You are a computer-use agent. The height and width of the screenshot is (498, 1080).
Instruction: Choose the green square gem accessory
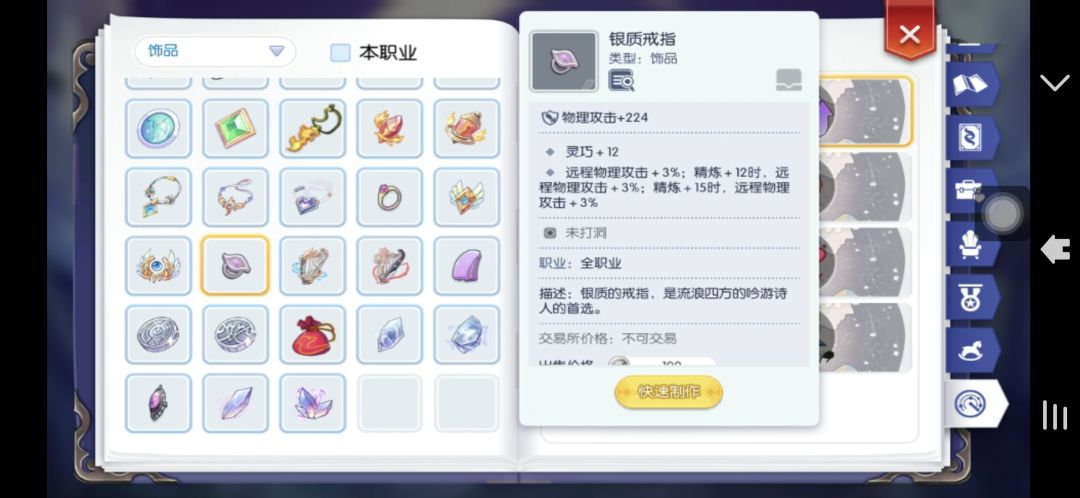236,128
